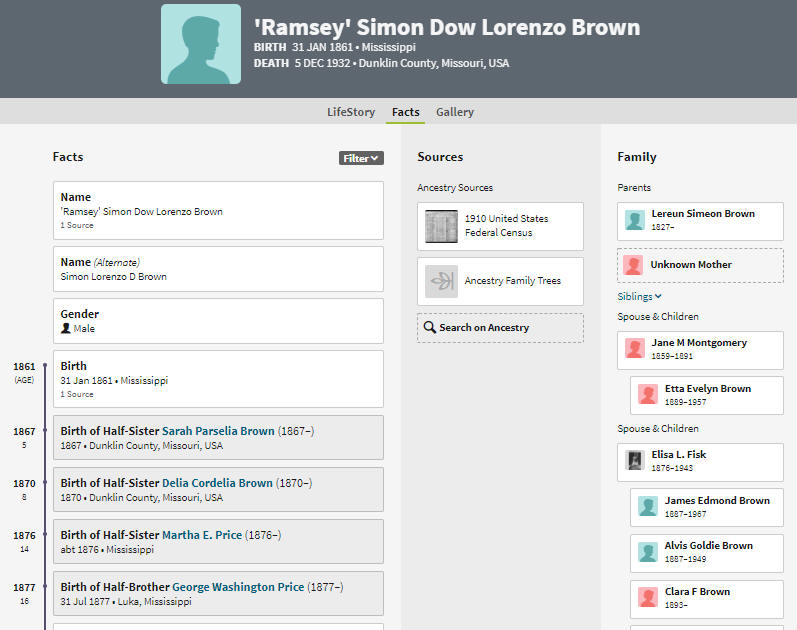The height and width of the screenshot is (630, 797).
Task: Expand the Siblings list
Action: coord(639,296)
